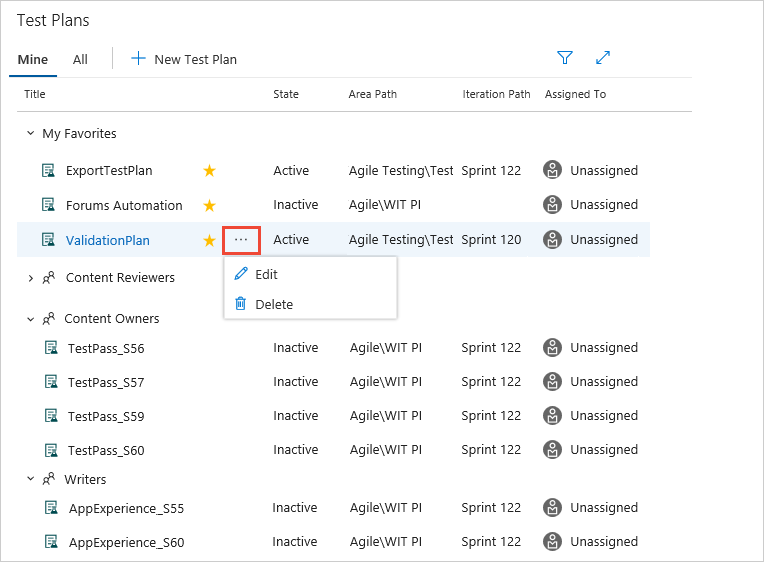Sort by the Iteration Path column header
This screenshot has height=562, width=764.
(496, 94)
